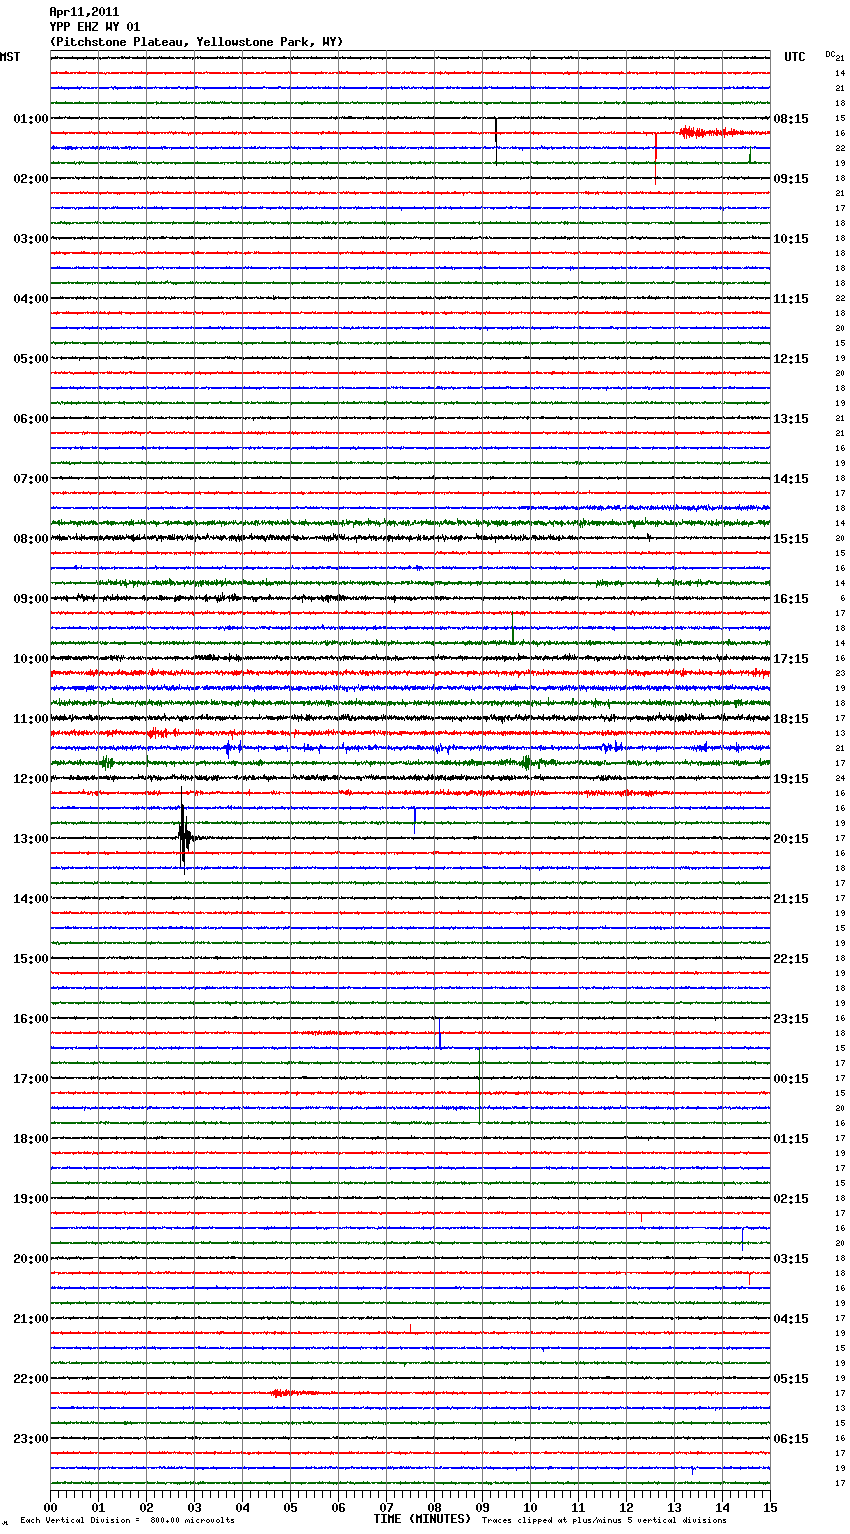The width and height of the screenshot is (850, 1534).
Task: Select the 03:00 MST time label
Action: (x=31, y=239)
